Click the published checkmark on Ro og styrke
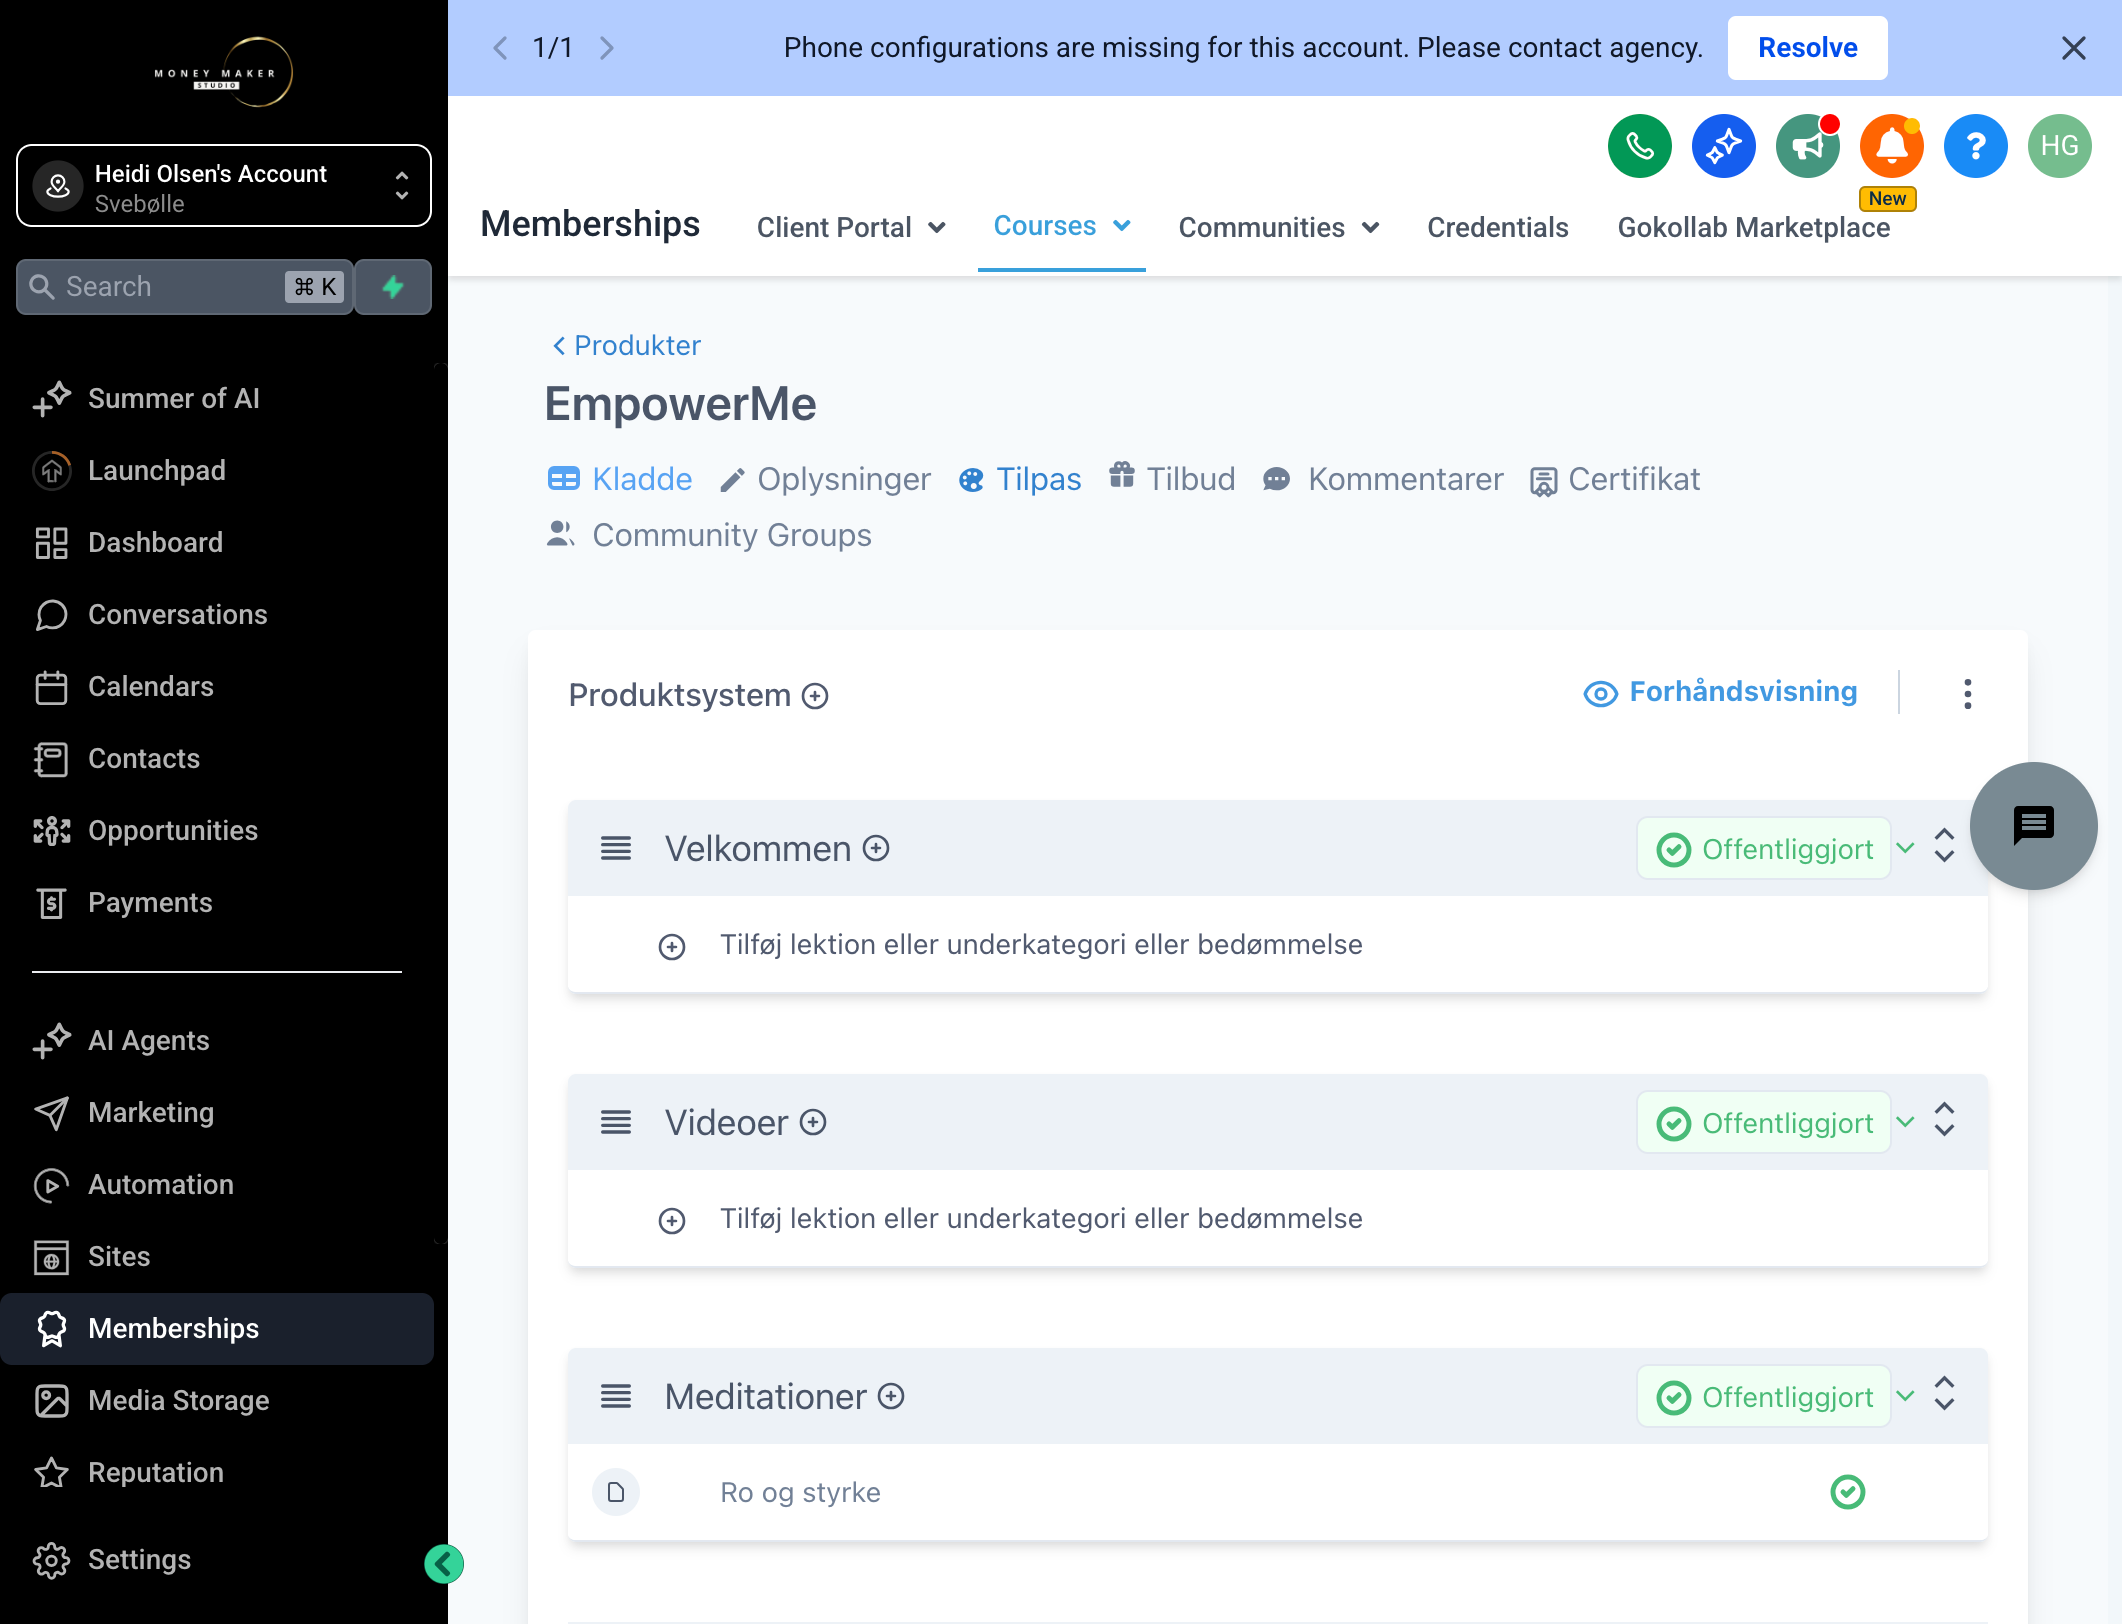The width and height of the screenshot is (2122, 1624). [x=1847, y=1493]
